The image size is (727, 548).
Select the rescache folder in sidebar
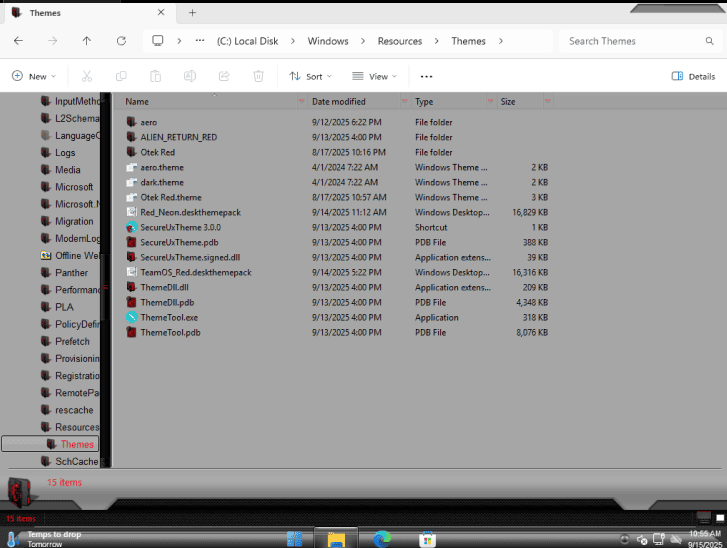pos(74,410)
